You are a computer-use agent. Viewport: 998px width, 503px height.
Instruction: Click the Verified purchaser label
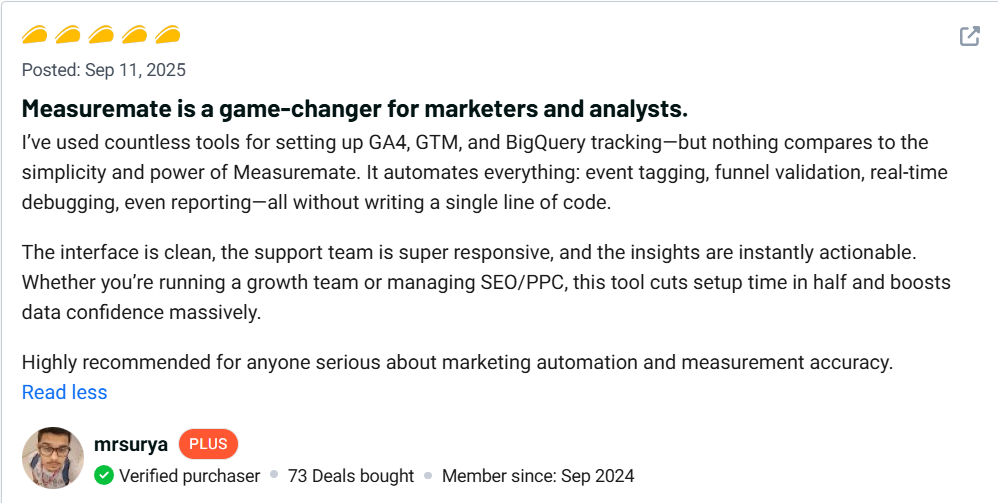click(190, 476)
